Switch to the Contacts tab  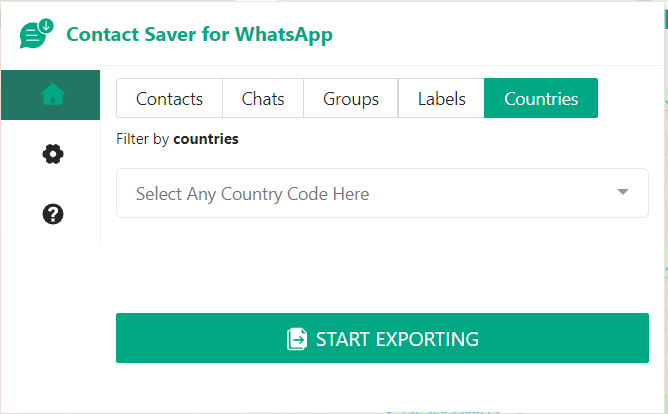click(x=169, y=99)
